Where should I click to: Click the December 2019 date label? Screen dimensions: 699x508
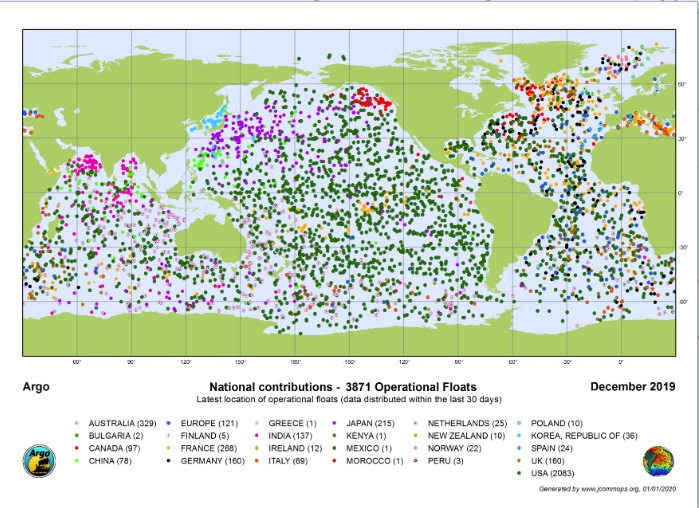point(632,386)
